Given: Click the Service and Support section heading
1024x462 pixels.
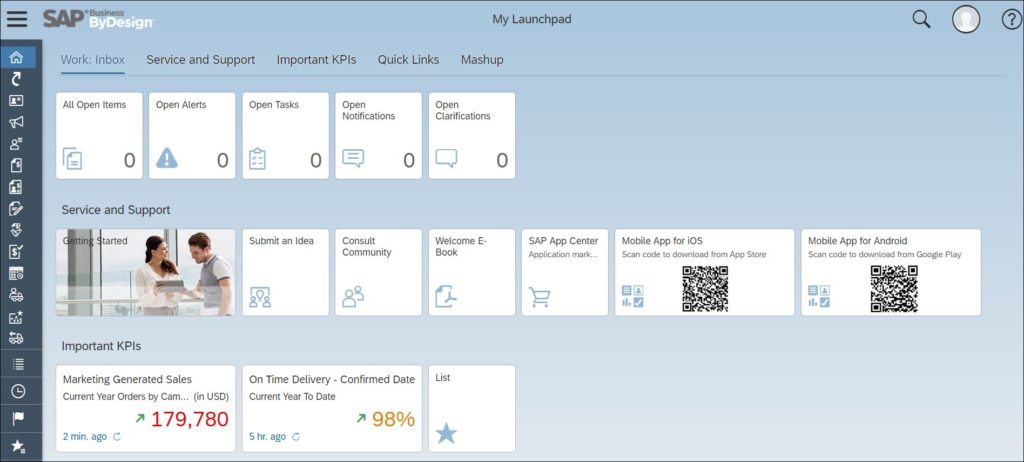Looking at the screenshot, I should point(116,210).
